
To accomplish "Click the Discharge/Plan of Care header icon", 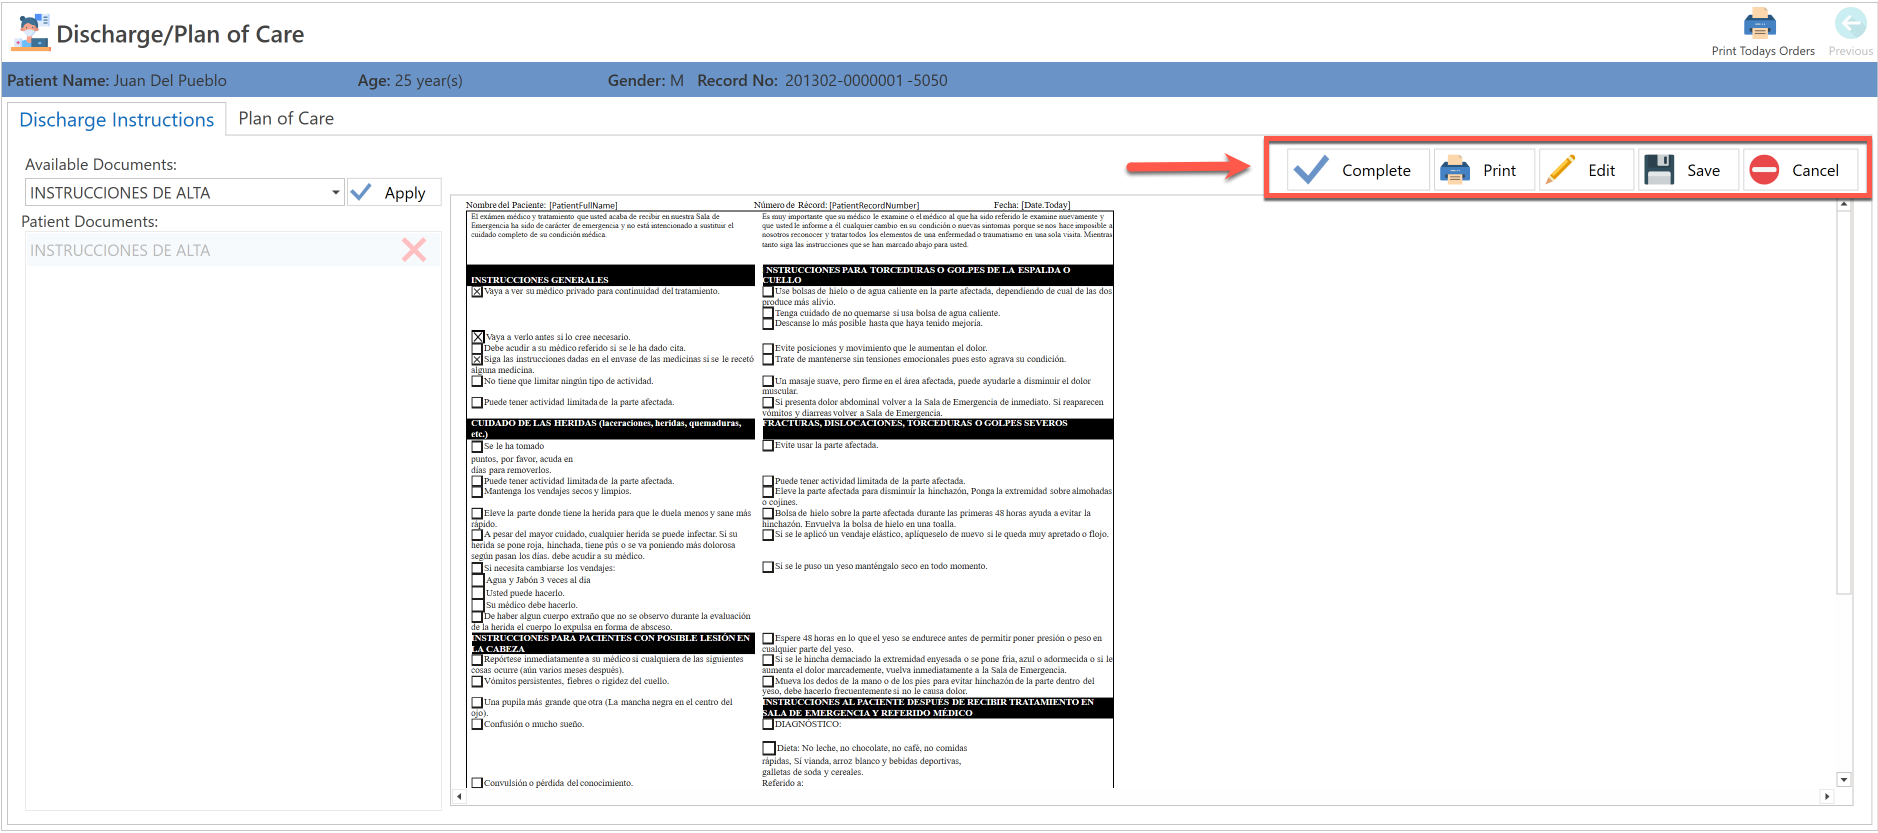I will [x=31, y=32].
